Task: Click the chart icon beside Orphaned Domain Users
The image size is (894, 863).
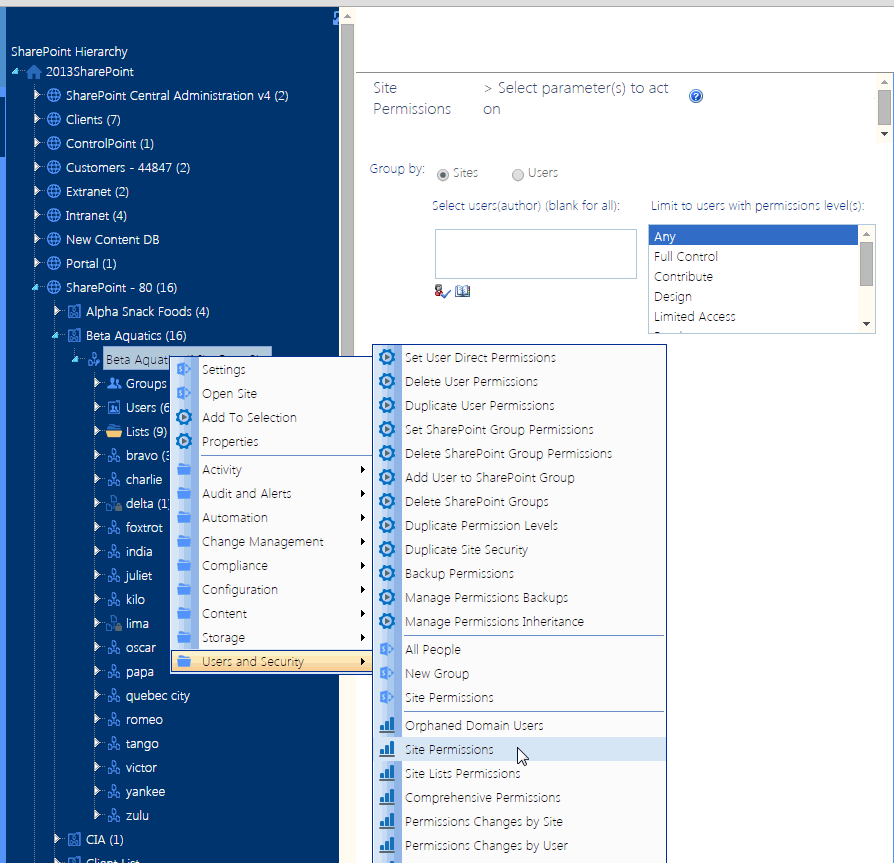Action: (387, 725)
